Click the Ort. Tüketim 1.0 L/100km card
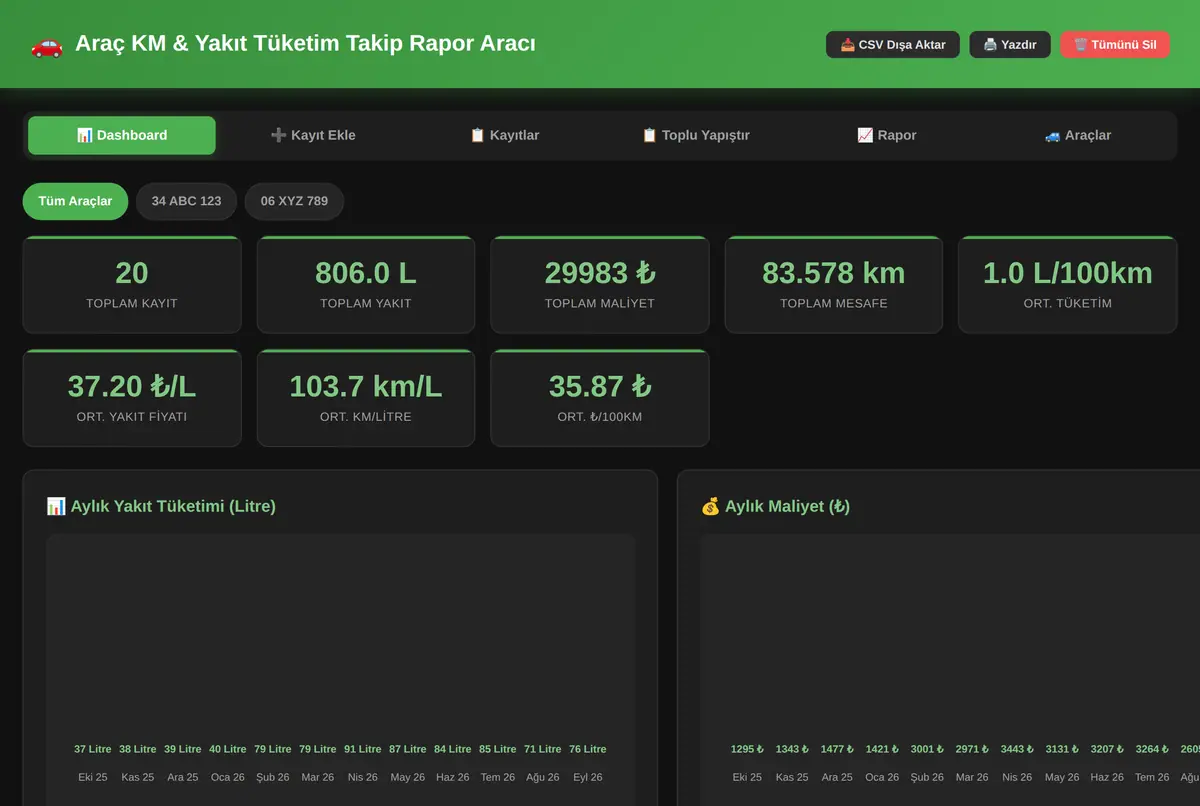 pos(1068,285)
